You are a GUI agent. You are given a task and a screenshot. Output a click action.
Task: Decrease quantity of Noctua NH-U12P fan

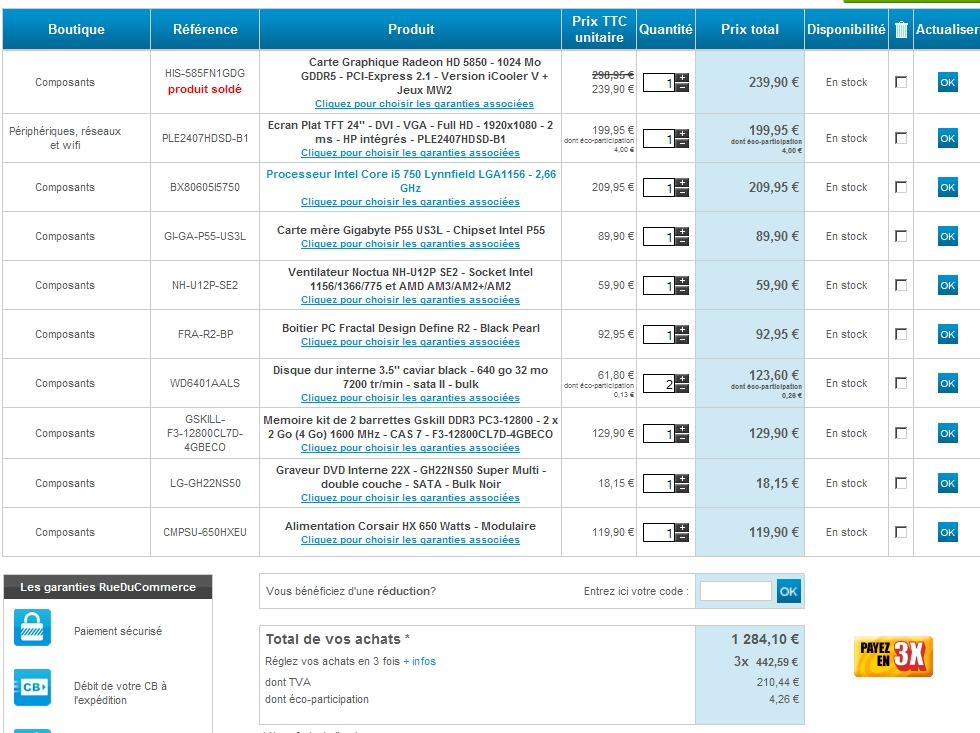(x=682, y=291)
